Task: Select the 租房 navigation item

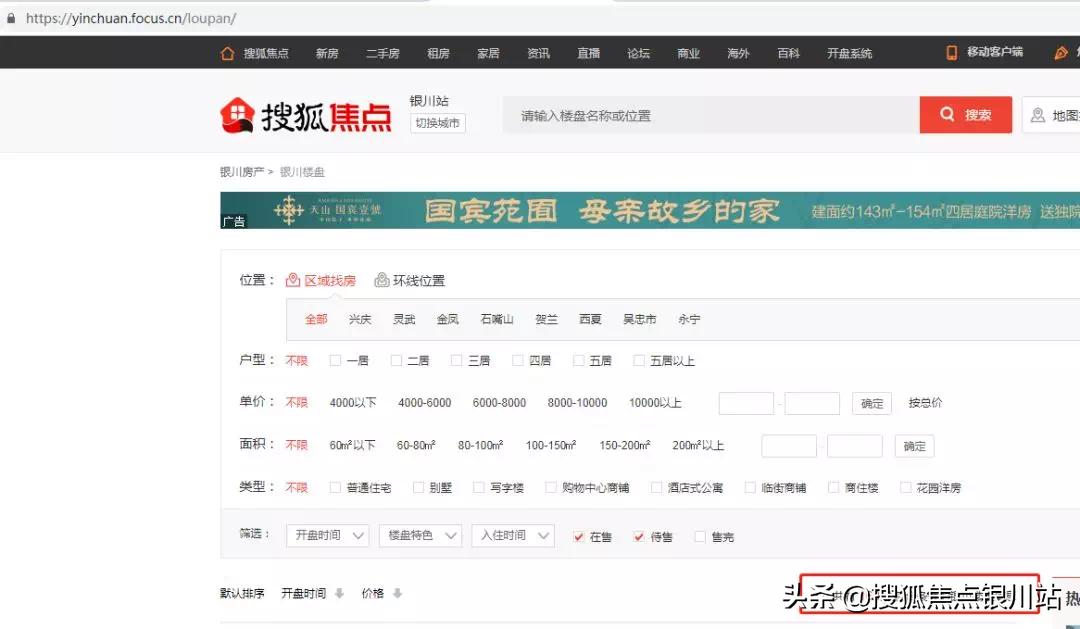Action: tap(438, 53)
